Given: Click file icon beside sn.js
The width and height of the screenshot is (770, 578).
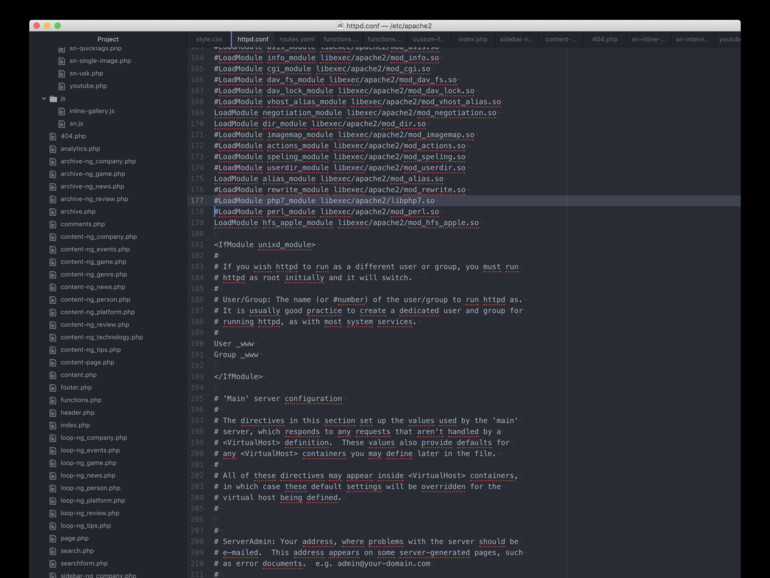Looking at the screenshot, I should [61, 124].
